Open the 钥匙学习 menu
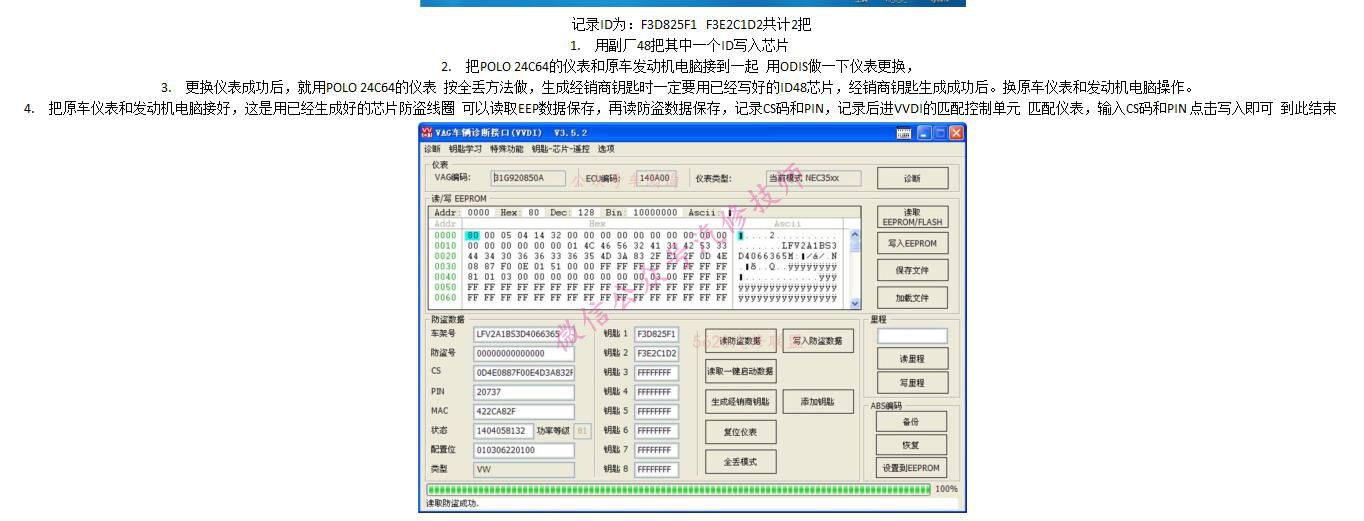Screen dimensions: 1364x521 (x=465, y=149)
